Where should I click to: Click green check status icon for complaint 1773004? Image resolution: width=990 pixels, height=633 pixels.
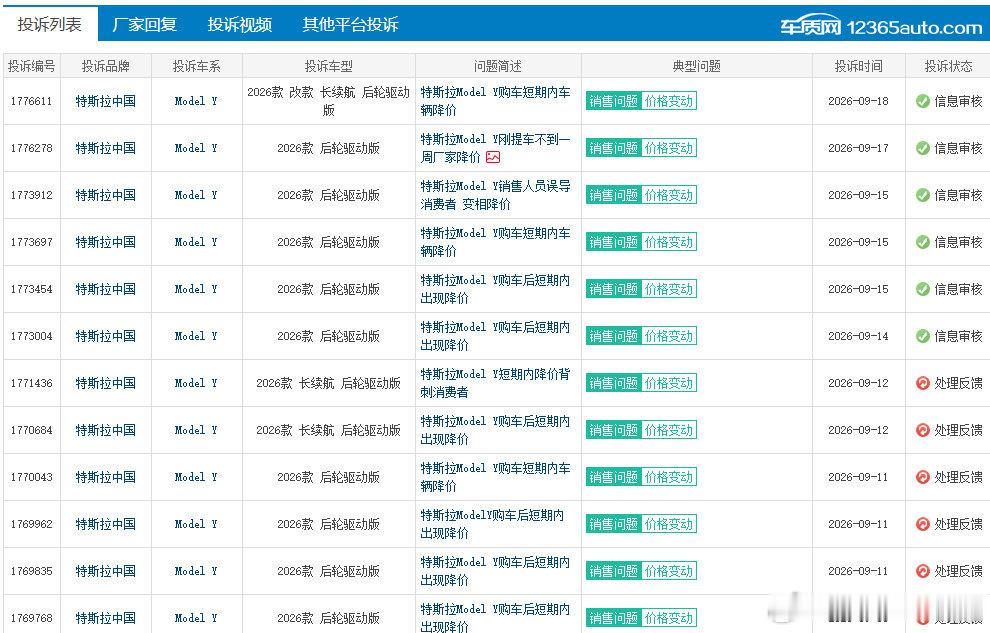tap(922, 336)
